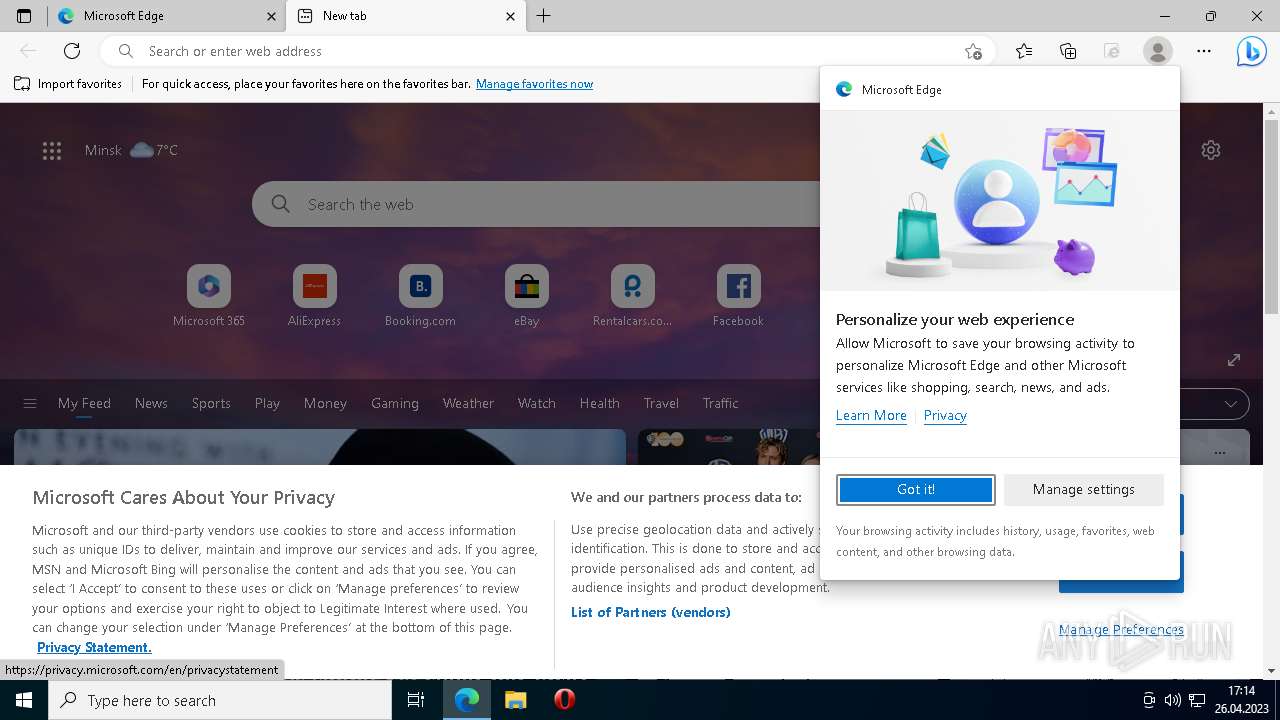This screenshot has height=720, width=1280.
Task: Select Gaming feed tab
Action: [x=395, y=403]
